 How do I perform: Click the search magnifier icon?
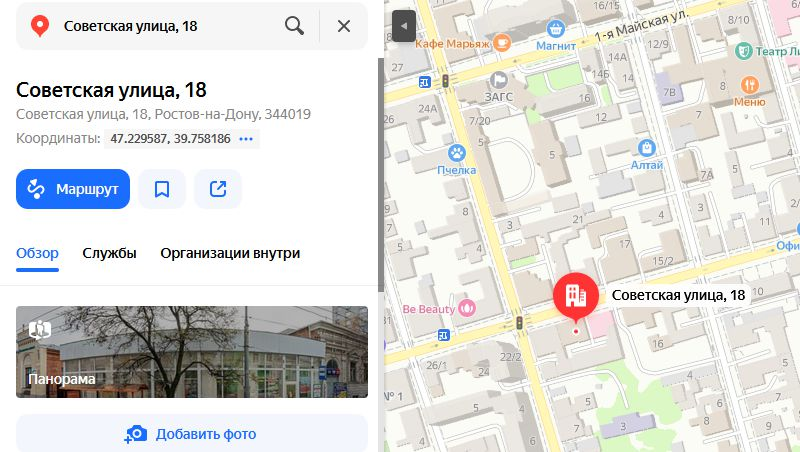[x=294, y=26]
